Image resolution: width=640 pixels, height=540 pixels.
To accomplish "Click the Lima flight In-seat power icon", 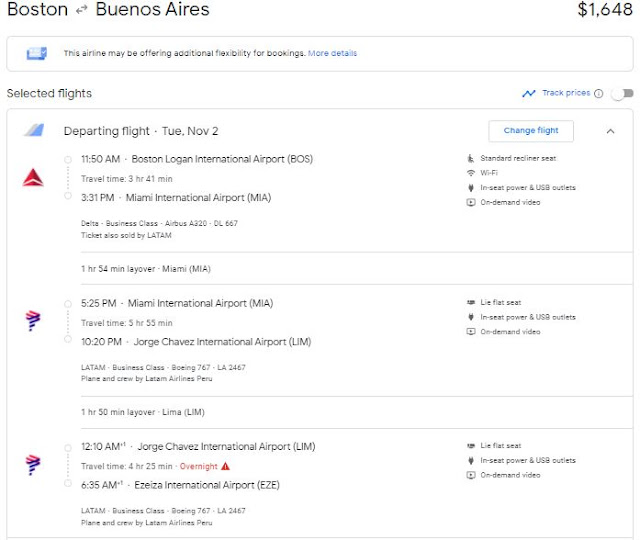I will 471,461.
